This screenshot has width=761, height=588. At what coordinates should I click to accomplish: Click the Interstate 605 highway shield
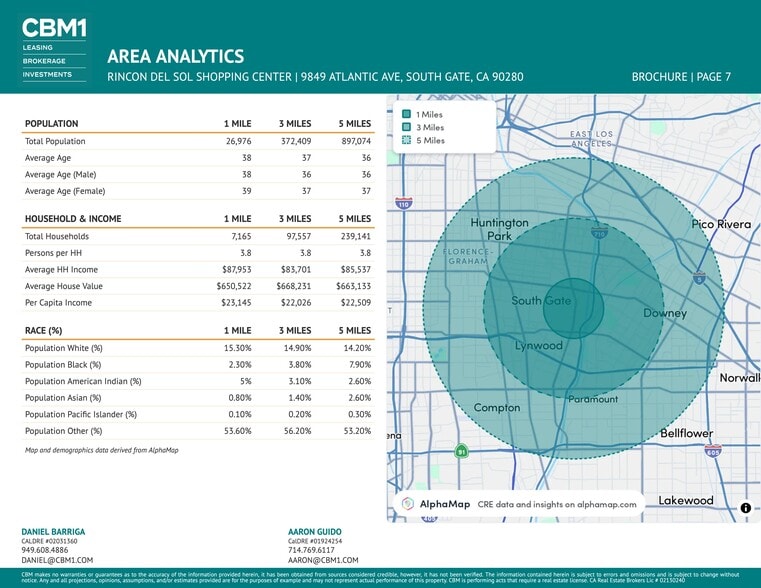712,451
